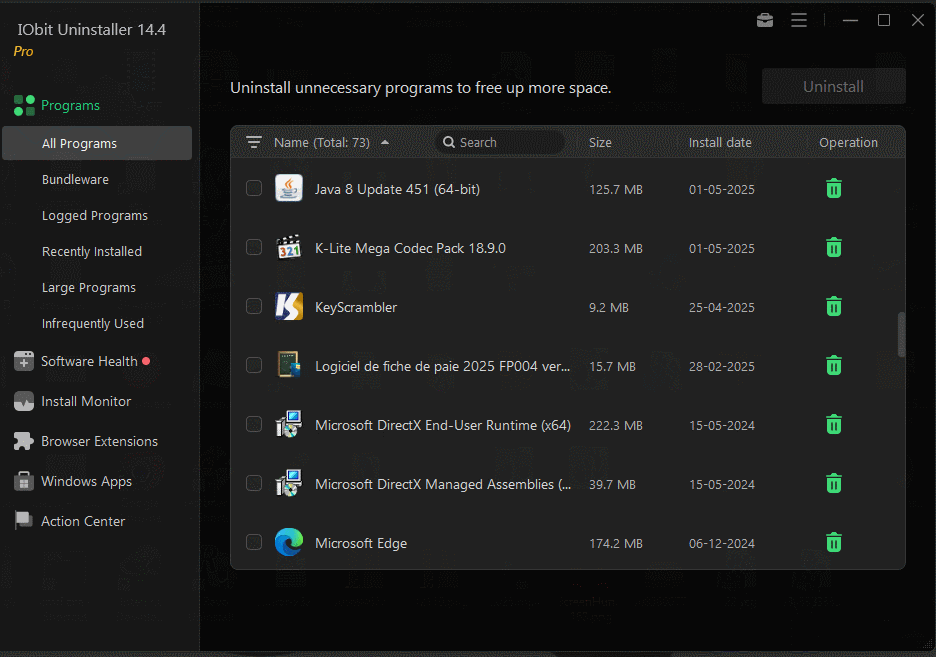936x657 pixels.
Task: Click the 222.3 MB size value
Action: 615,425
